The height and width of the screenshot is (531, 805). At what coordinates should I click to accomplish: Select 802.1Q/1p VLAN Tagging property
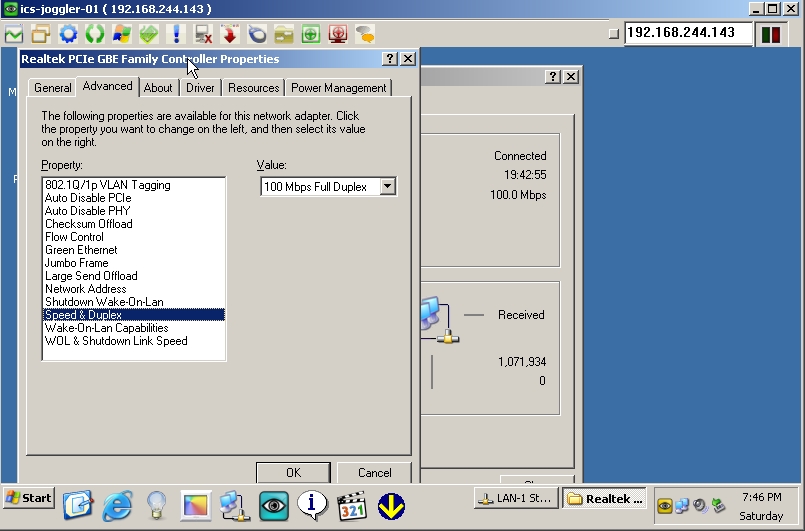(133, 185)
